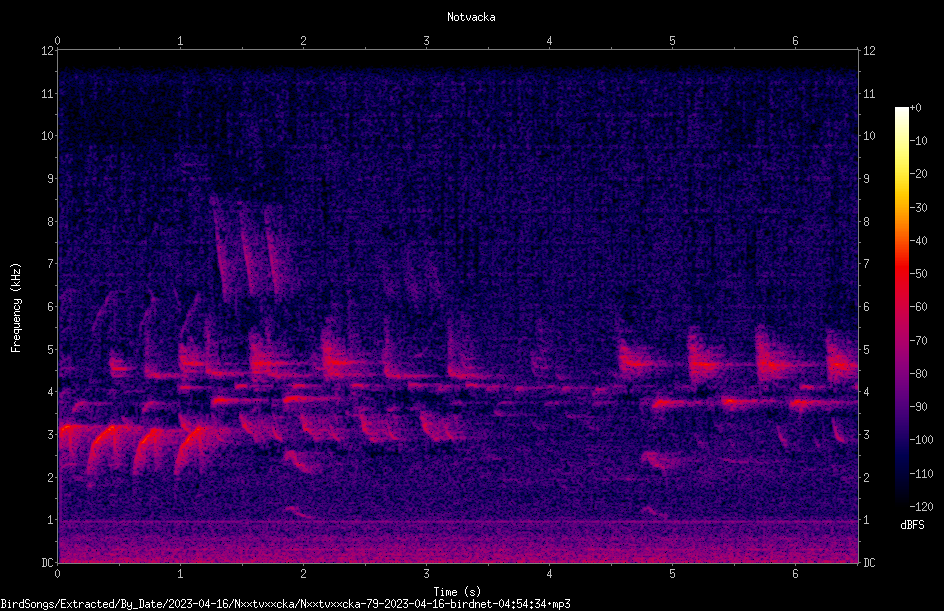Click the 1 kHz label on right axis

pyautogui.click(x=866, y=520)
